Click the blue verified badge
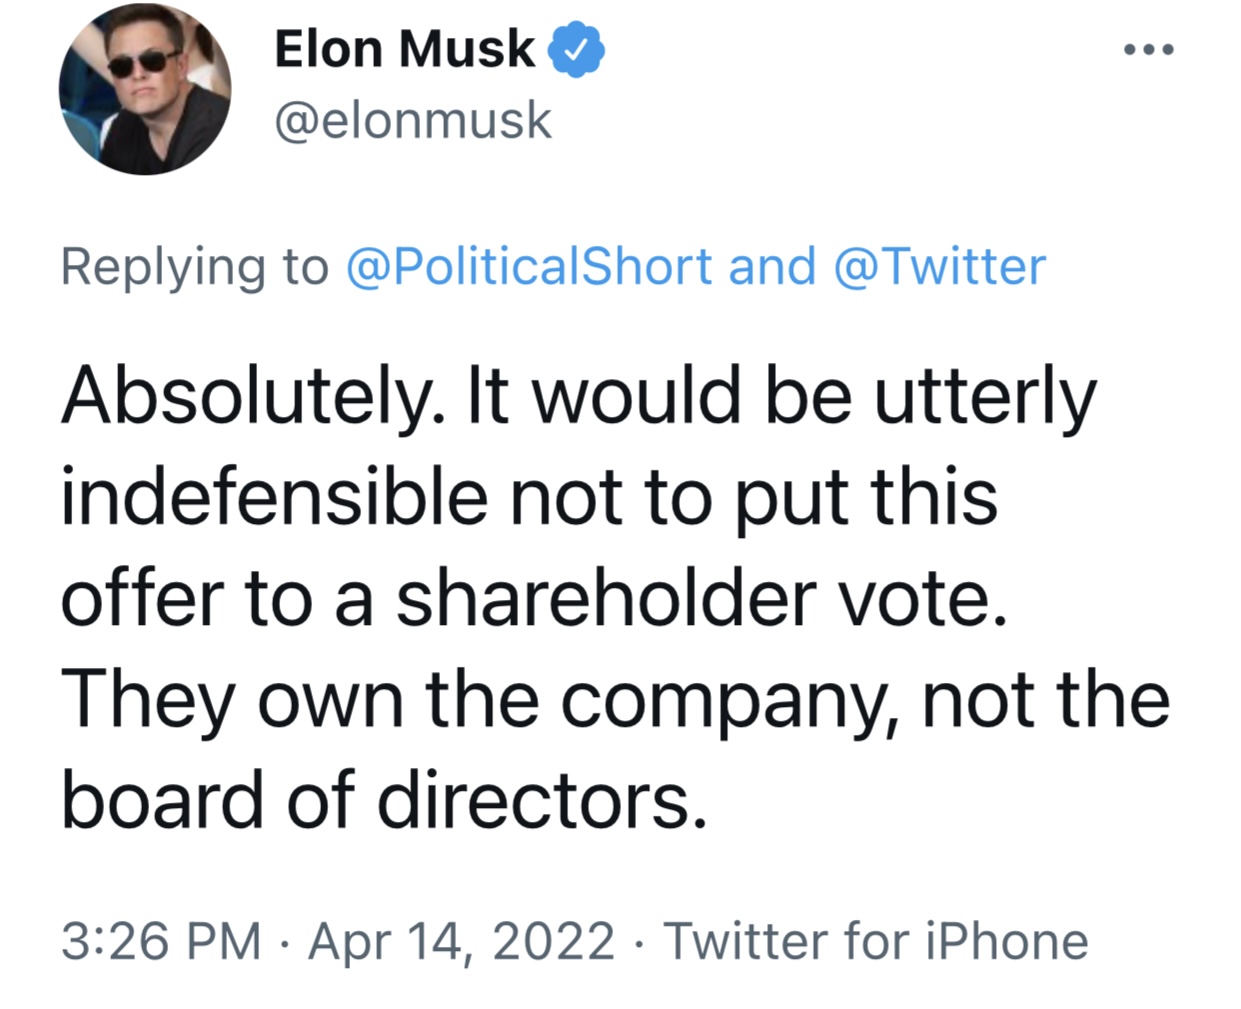The image size is (1241, 1009). pyautogui.click(x=577, y=49)
